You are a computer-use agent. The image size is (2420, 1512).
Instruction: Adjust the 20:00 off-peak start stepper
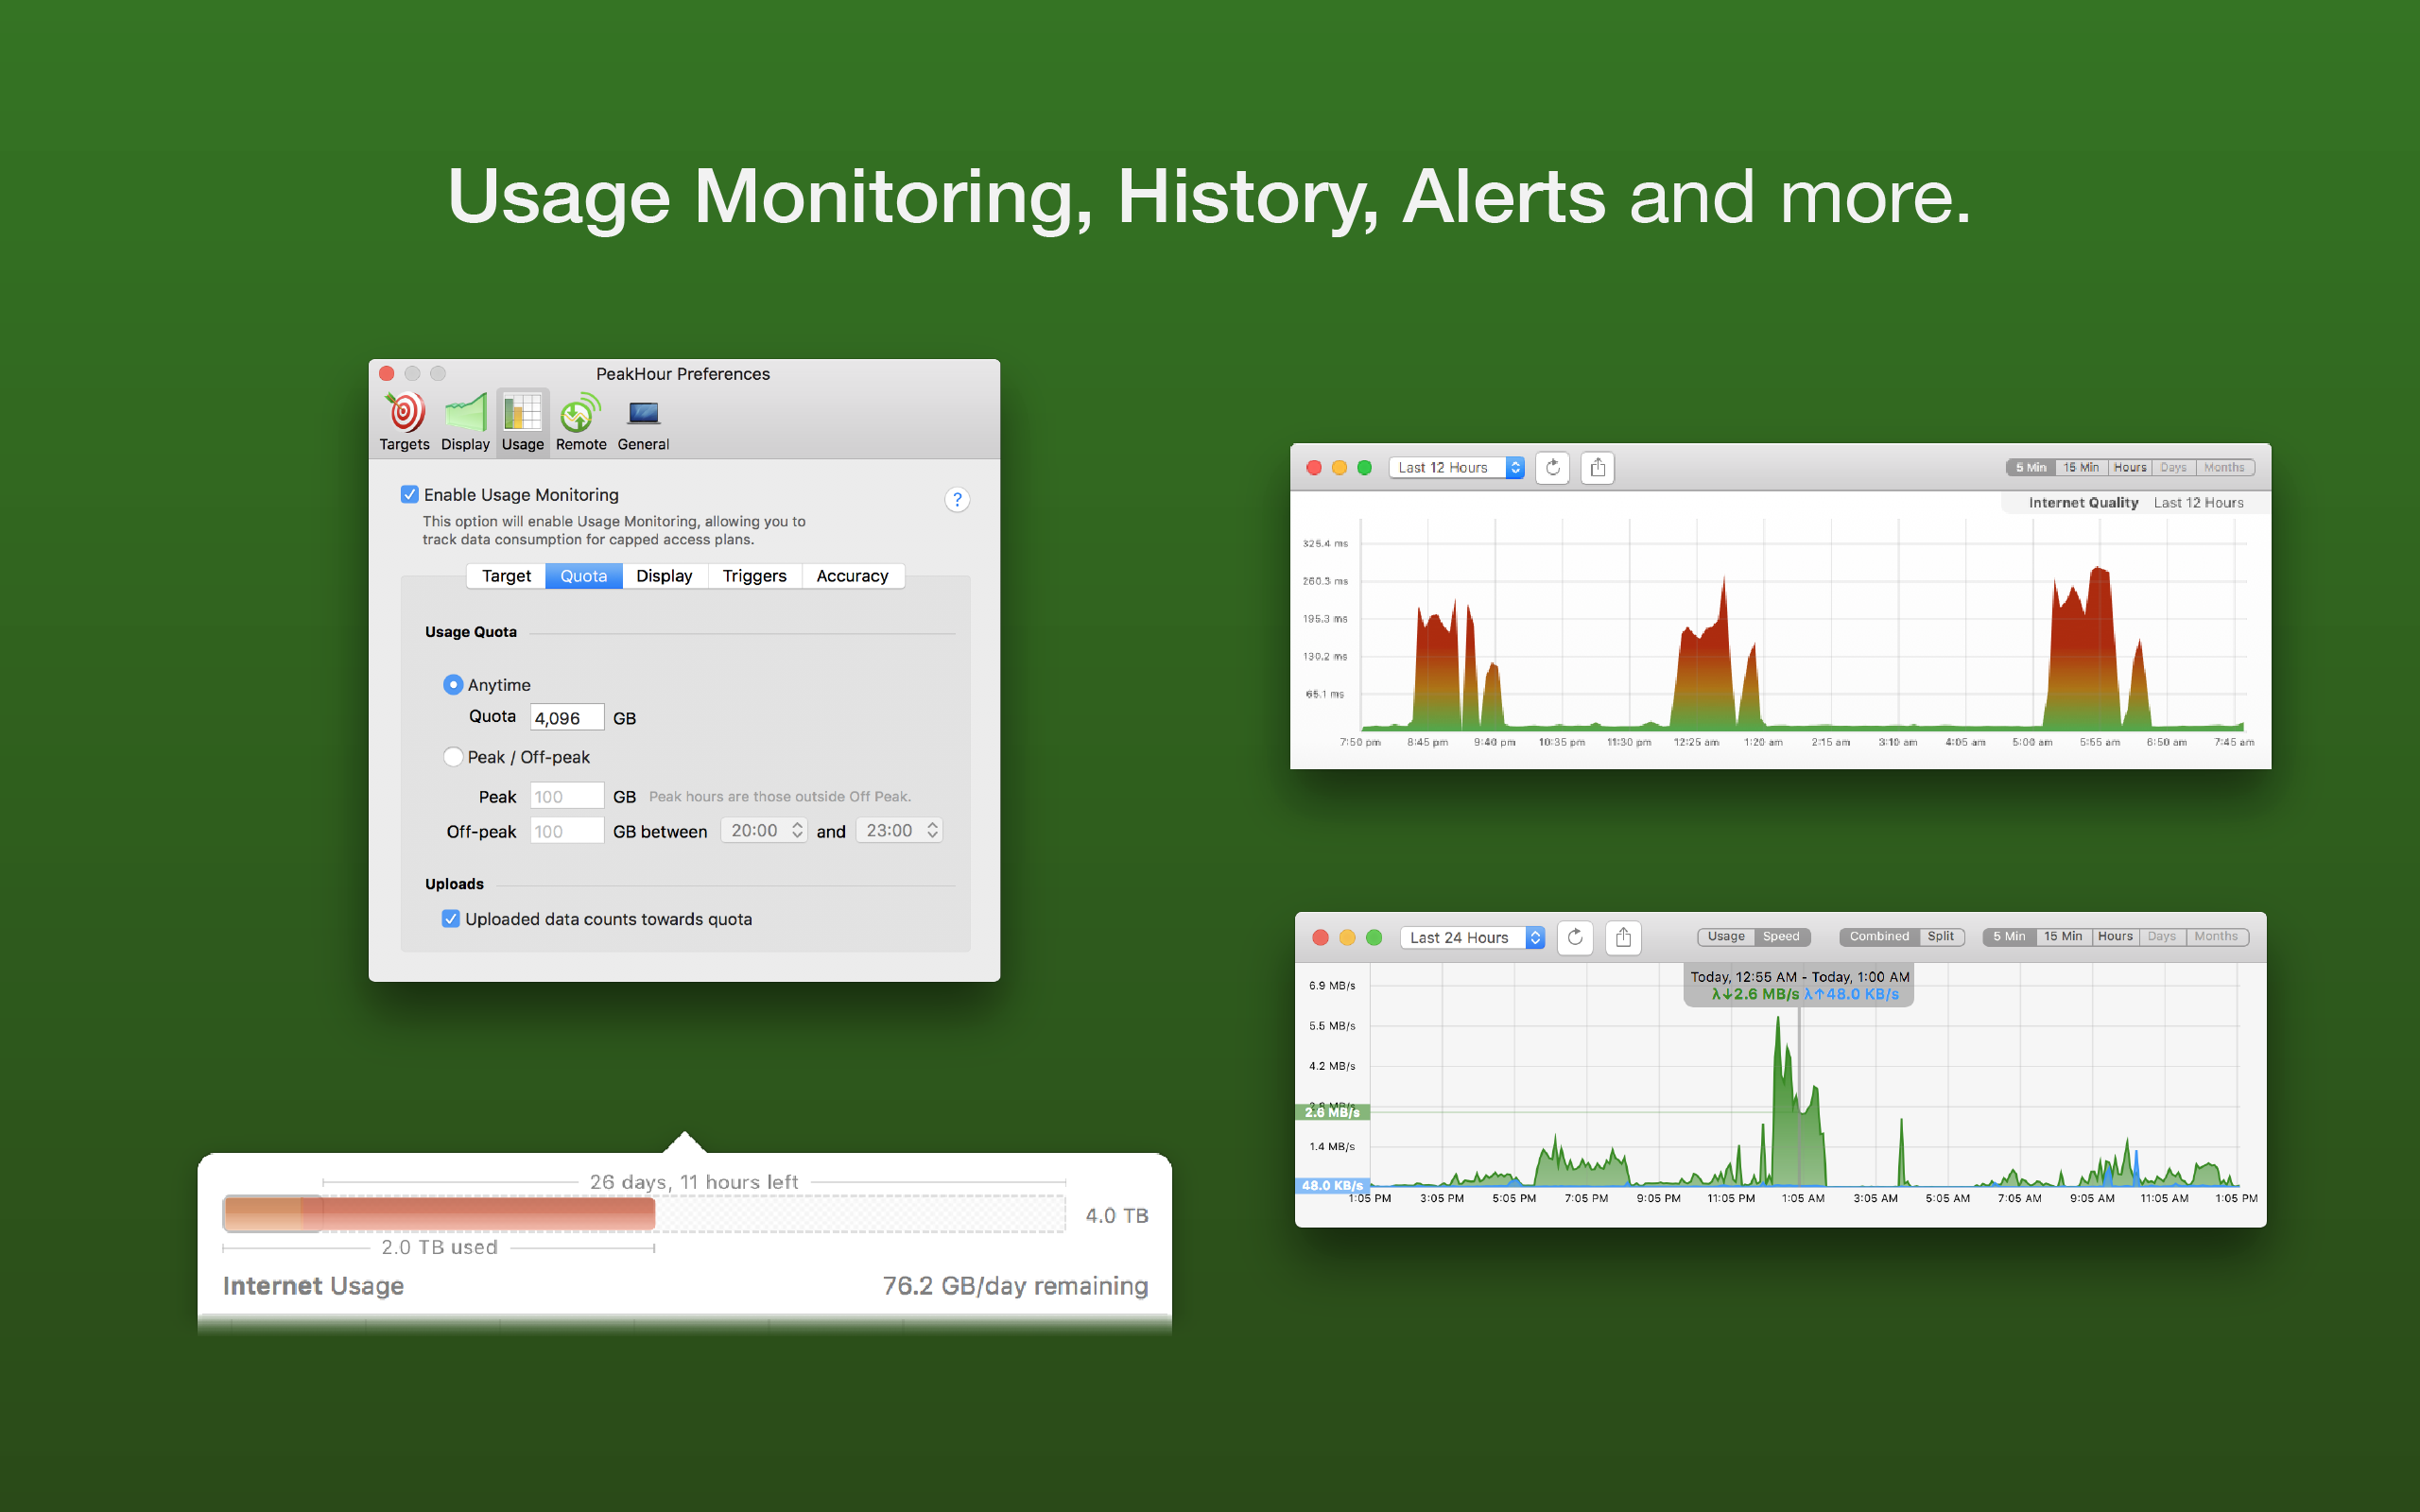click(x=797, y=830)
